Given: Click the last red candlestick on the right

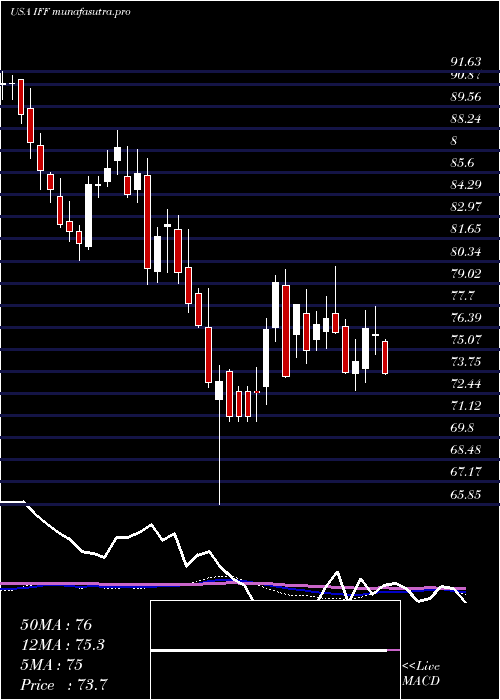Looking at the screenshot, I should click(385, 357).
